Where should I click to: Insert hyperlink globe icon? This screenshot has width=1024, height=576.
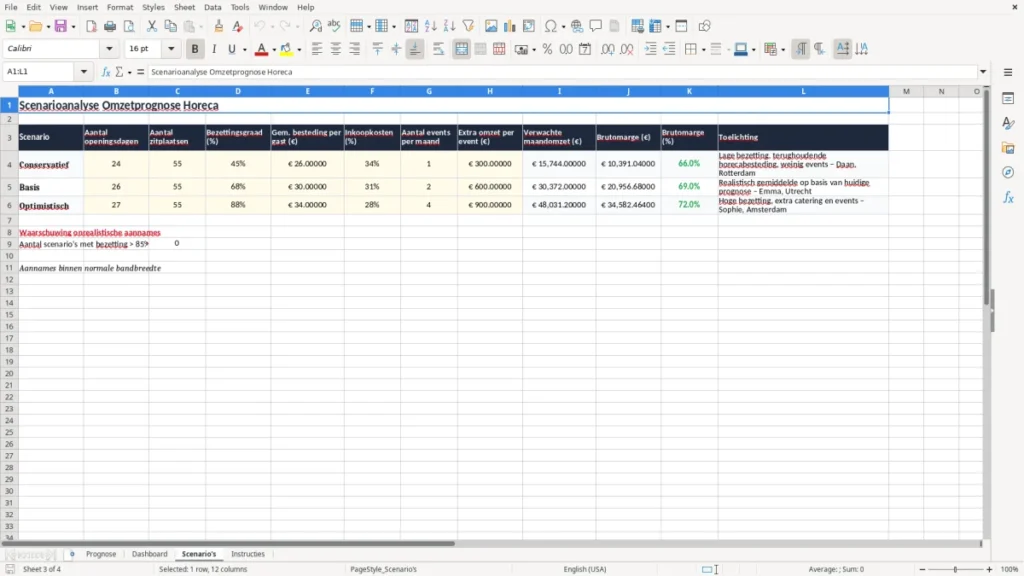(577, 26)
